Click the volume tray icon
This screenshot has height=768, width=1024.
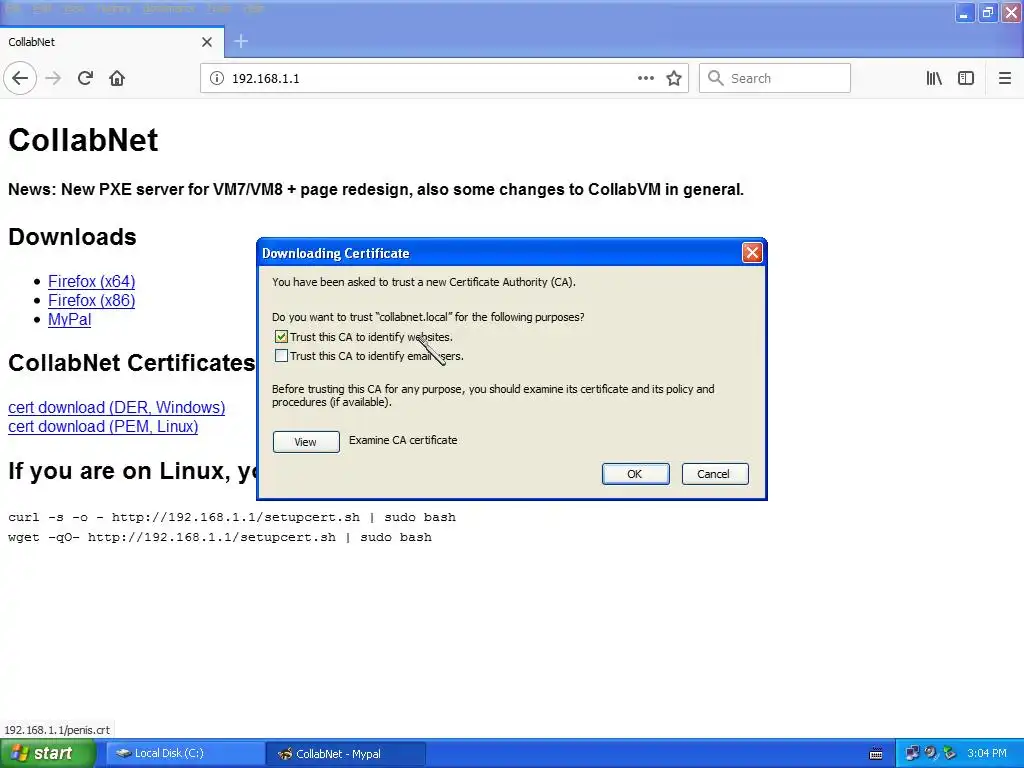point(931,754)
